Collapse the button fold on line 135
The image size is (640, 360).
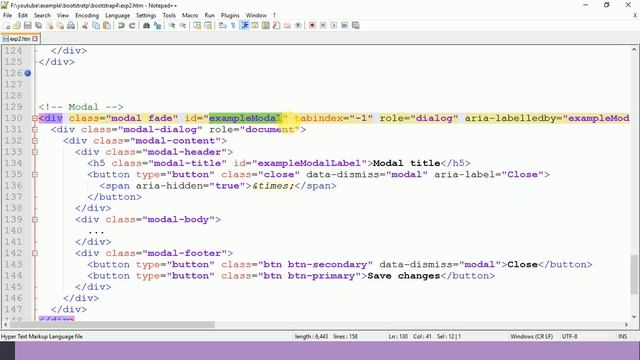[35, 174]
